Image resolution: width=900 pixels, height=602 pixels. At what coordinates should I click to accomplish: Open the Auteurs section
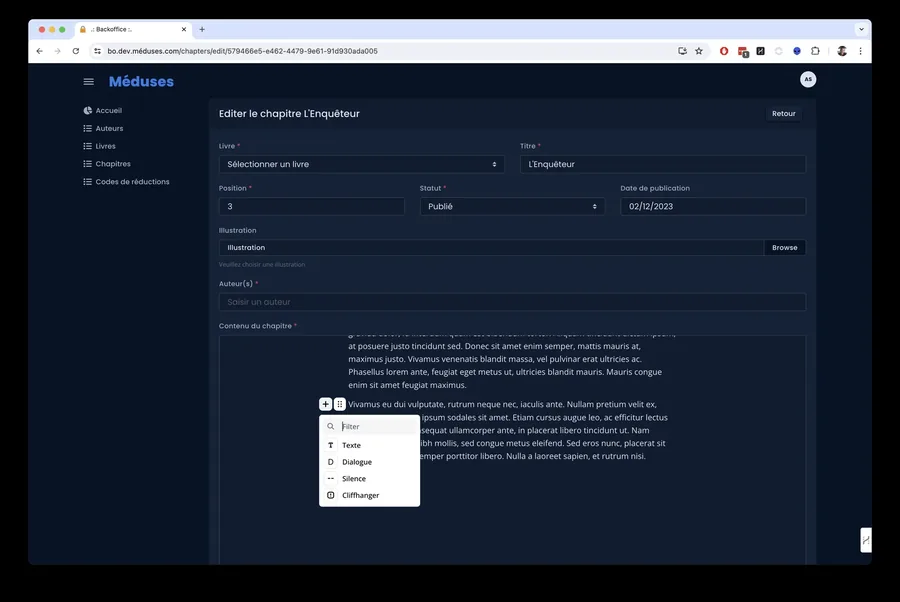point(103,128)
